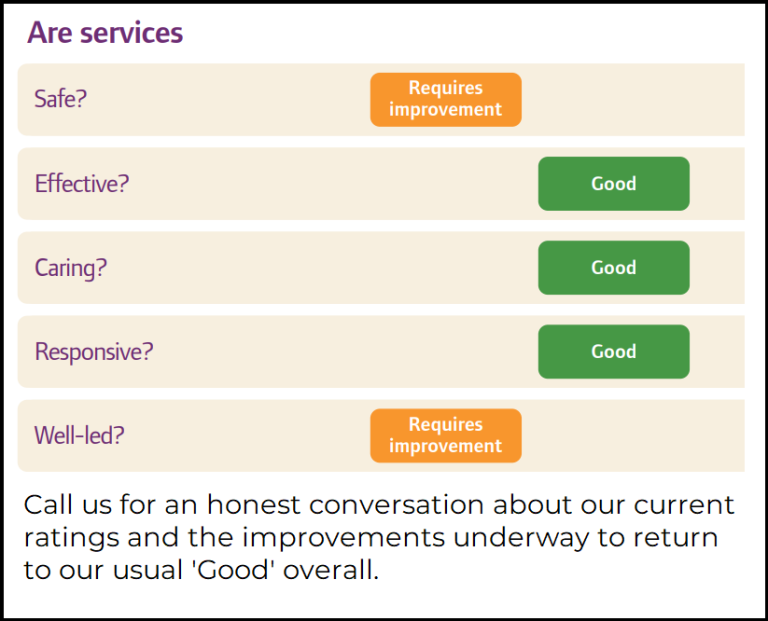The image size is (768, 621).
Task: Select the 'Well-led?' row label
Action: 79,435
